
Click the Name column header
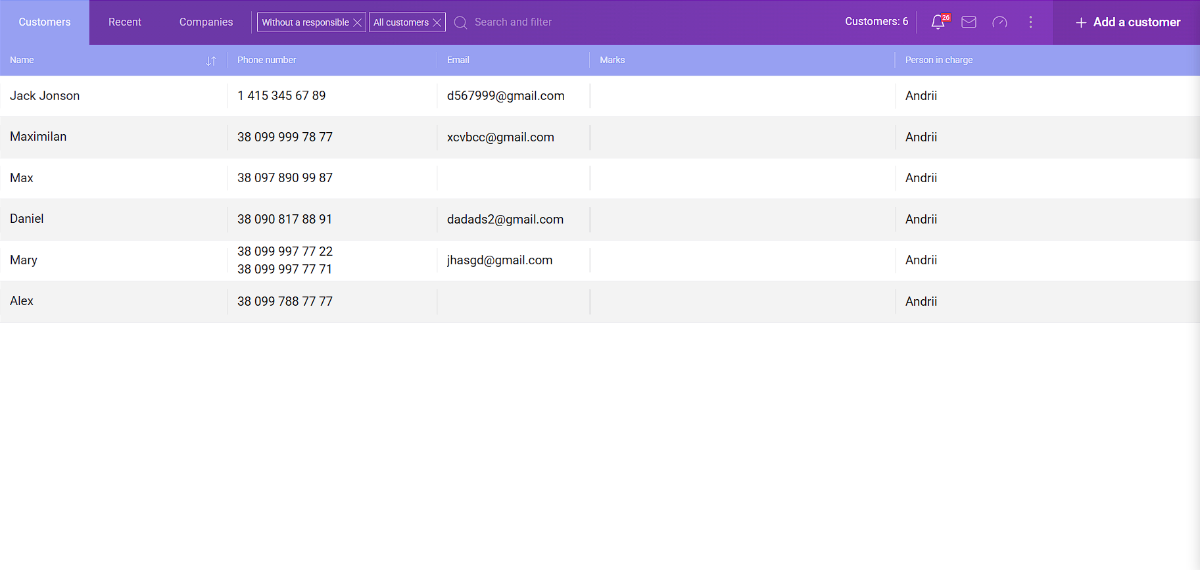pos(22,60)
